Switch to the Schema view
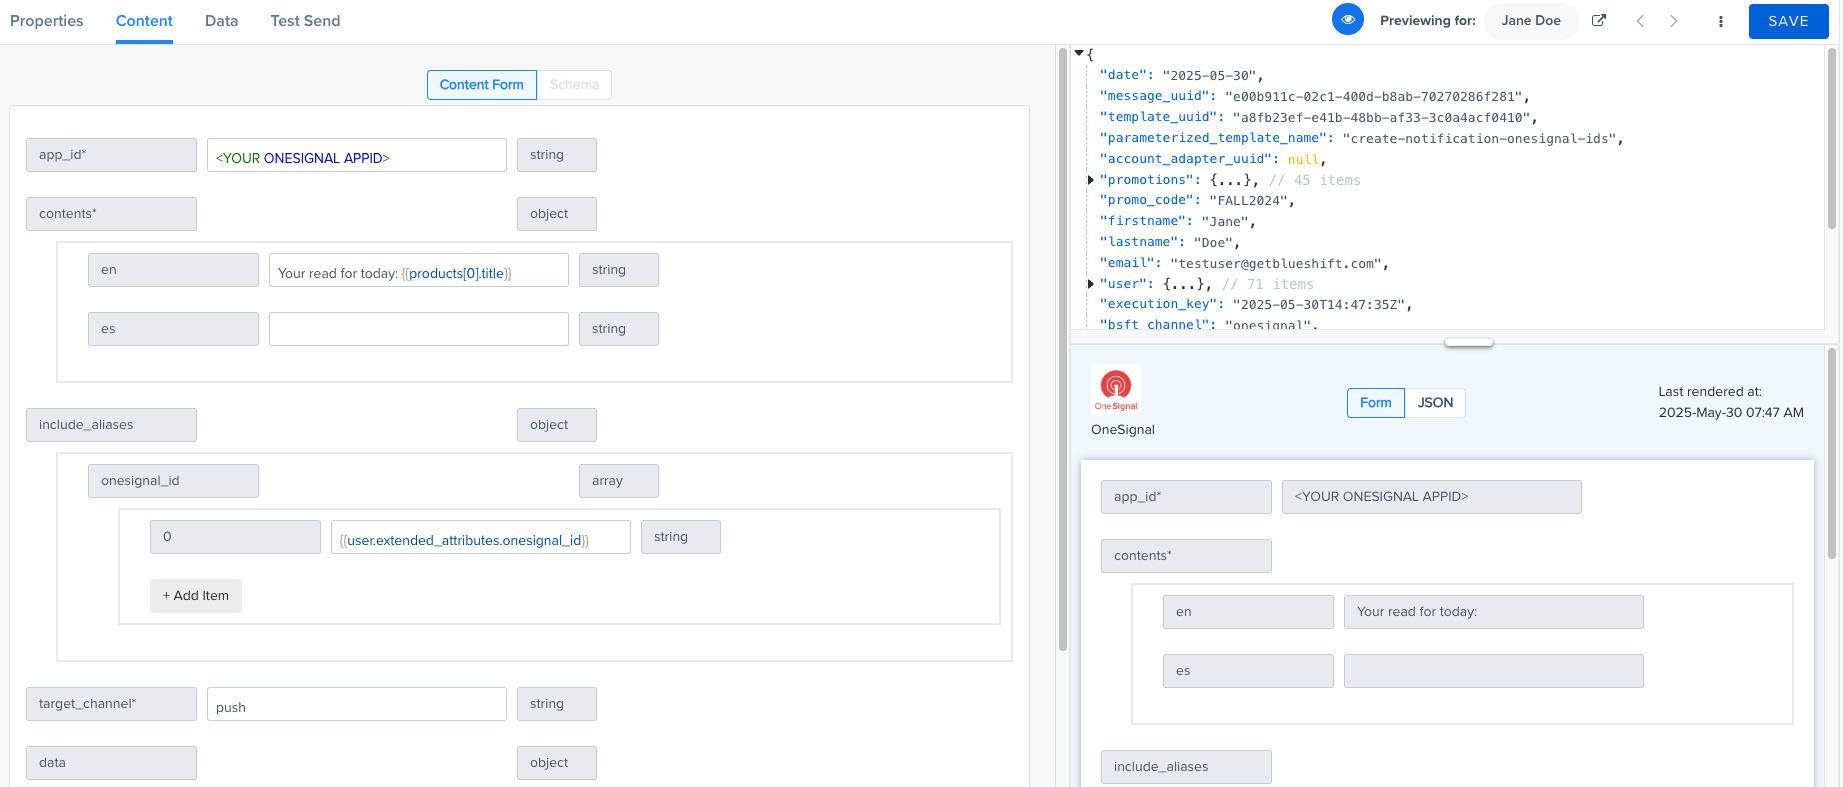The width and height of the screenshot is (1843, 787). [x=574, y=85]
